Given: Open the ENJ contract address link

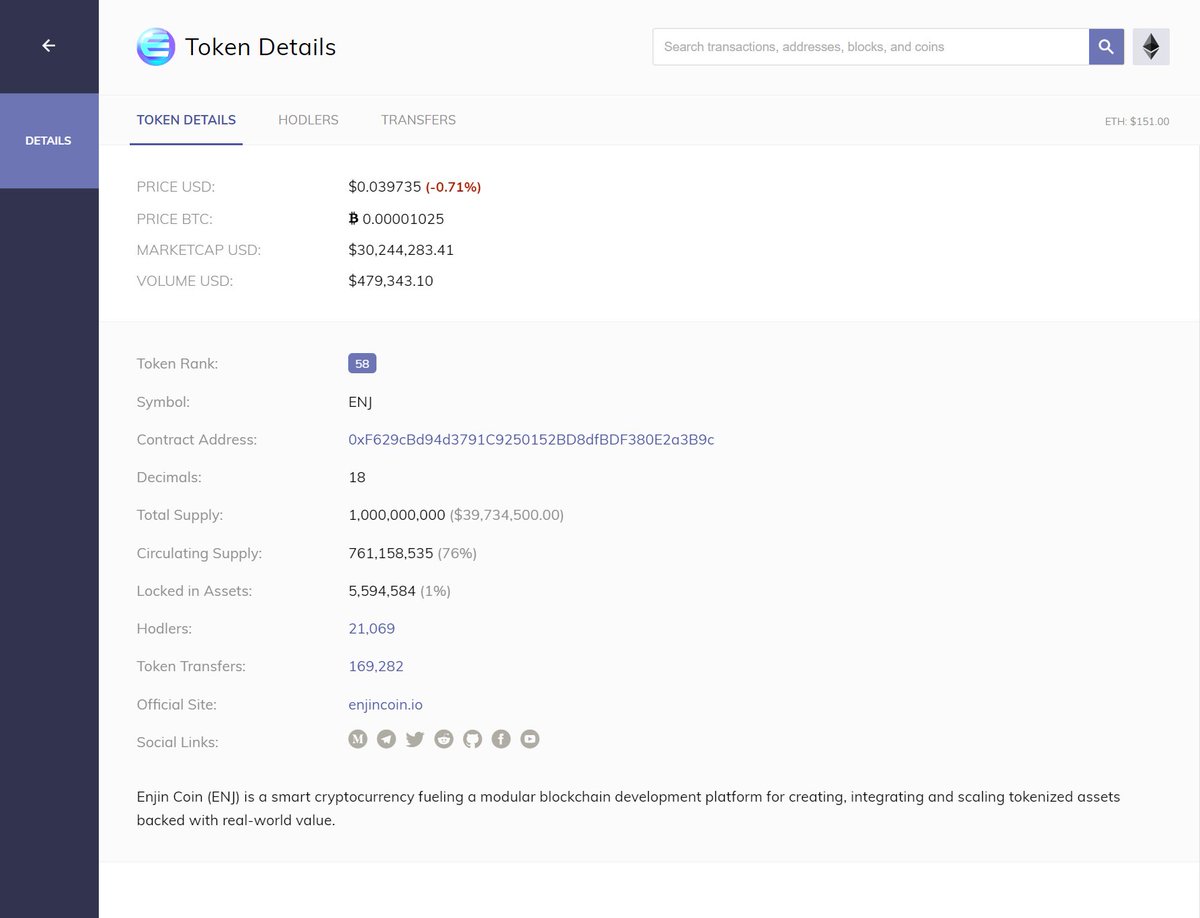Looking at the screenshot, I should [531, 440].
